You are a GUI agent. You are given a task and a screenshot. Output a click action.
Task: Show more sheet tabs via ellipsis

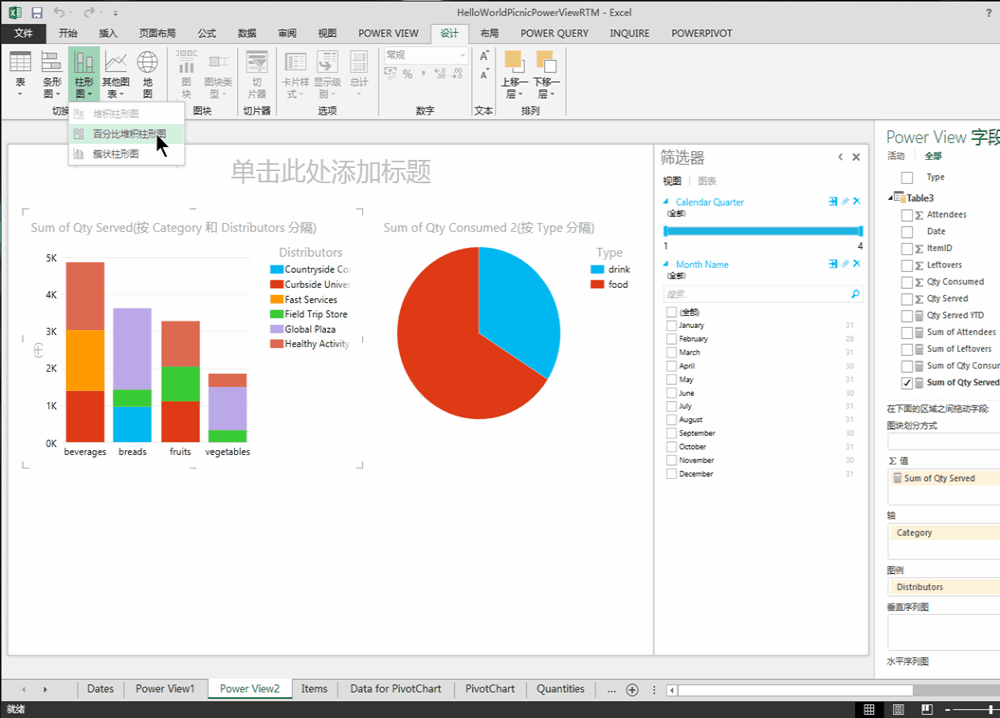pyautogui.click(x=611, y=689)
